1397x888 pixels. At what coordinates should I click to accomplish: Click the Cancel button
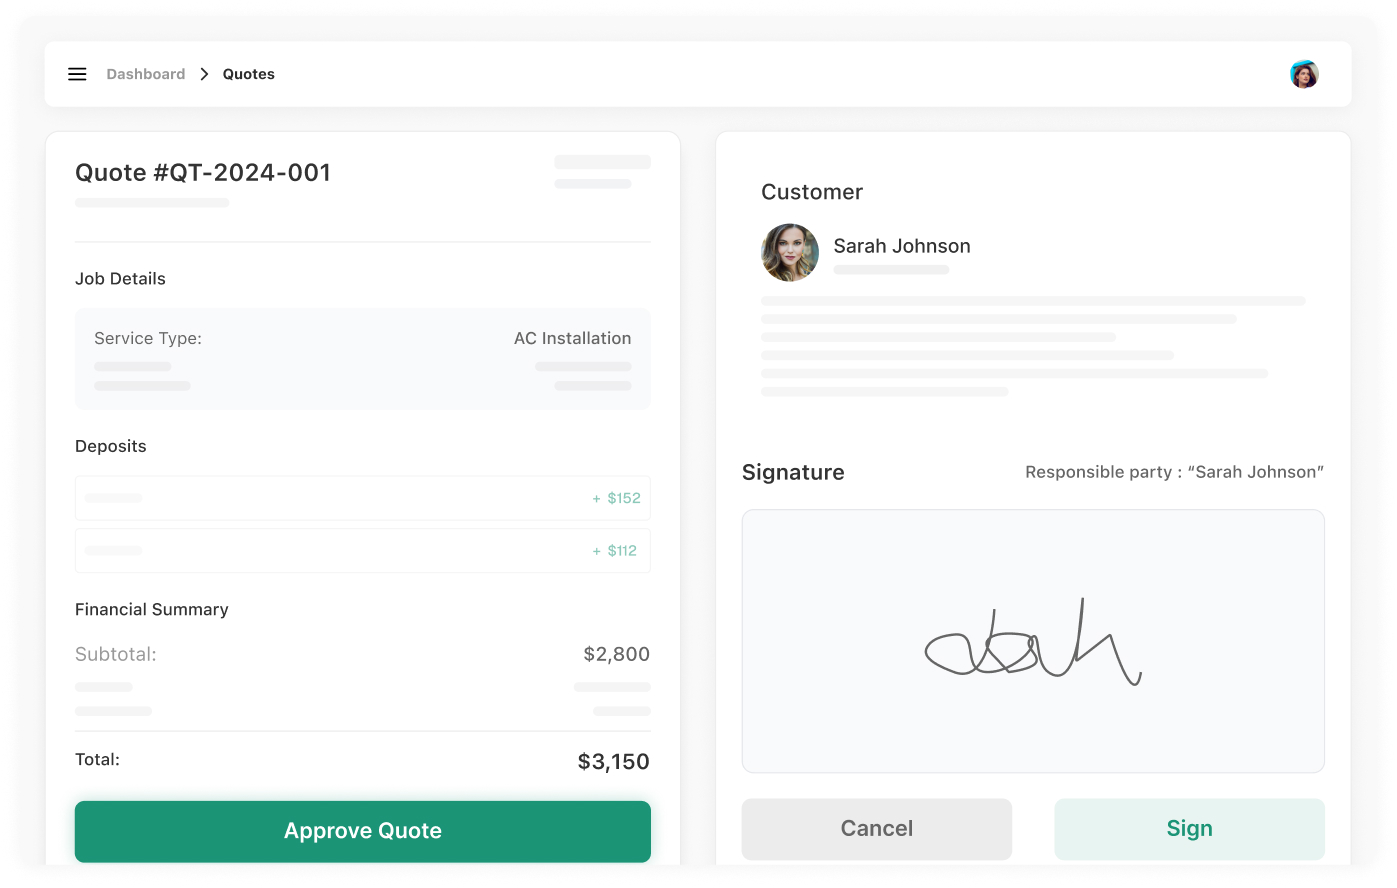pos(876,828)
